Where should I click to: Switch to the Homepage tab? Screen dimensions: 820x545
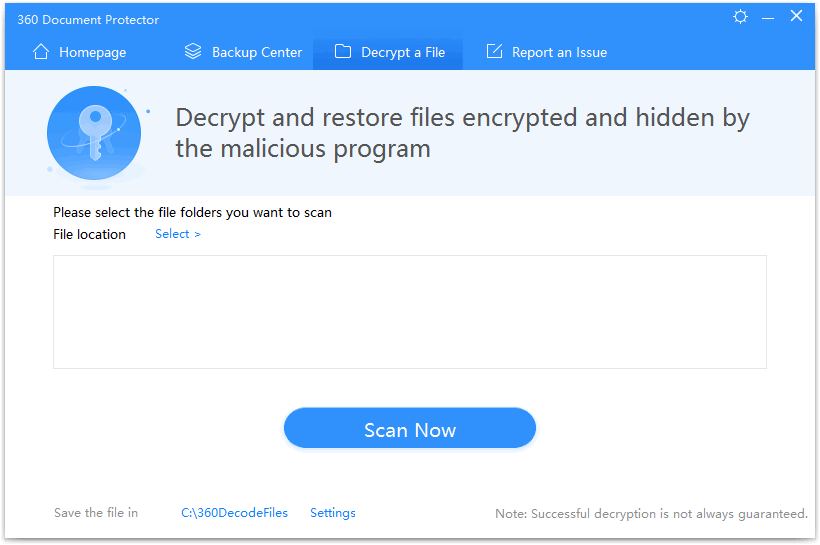(x=92, y=53)
